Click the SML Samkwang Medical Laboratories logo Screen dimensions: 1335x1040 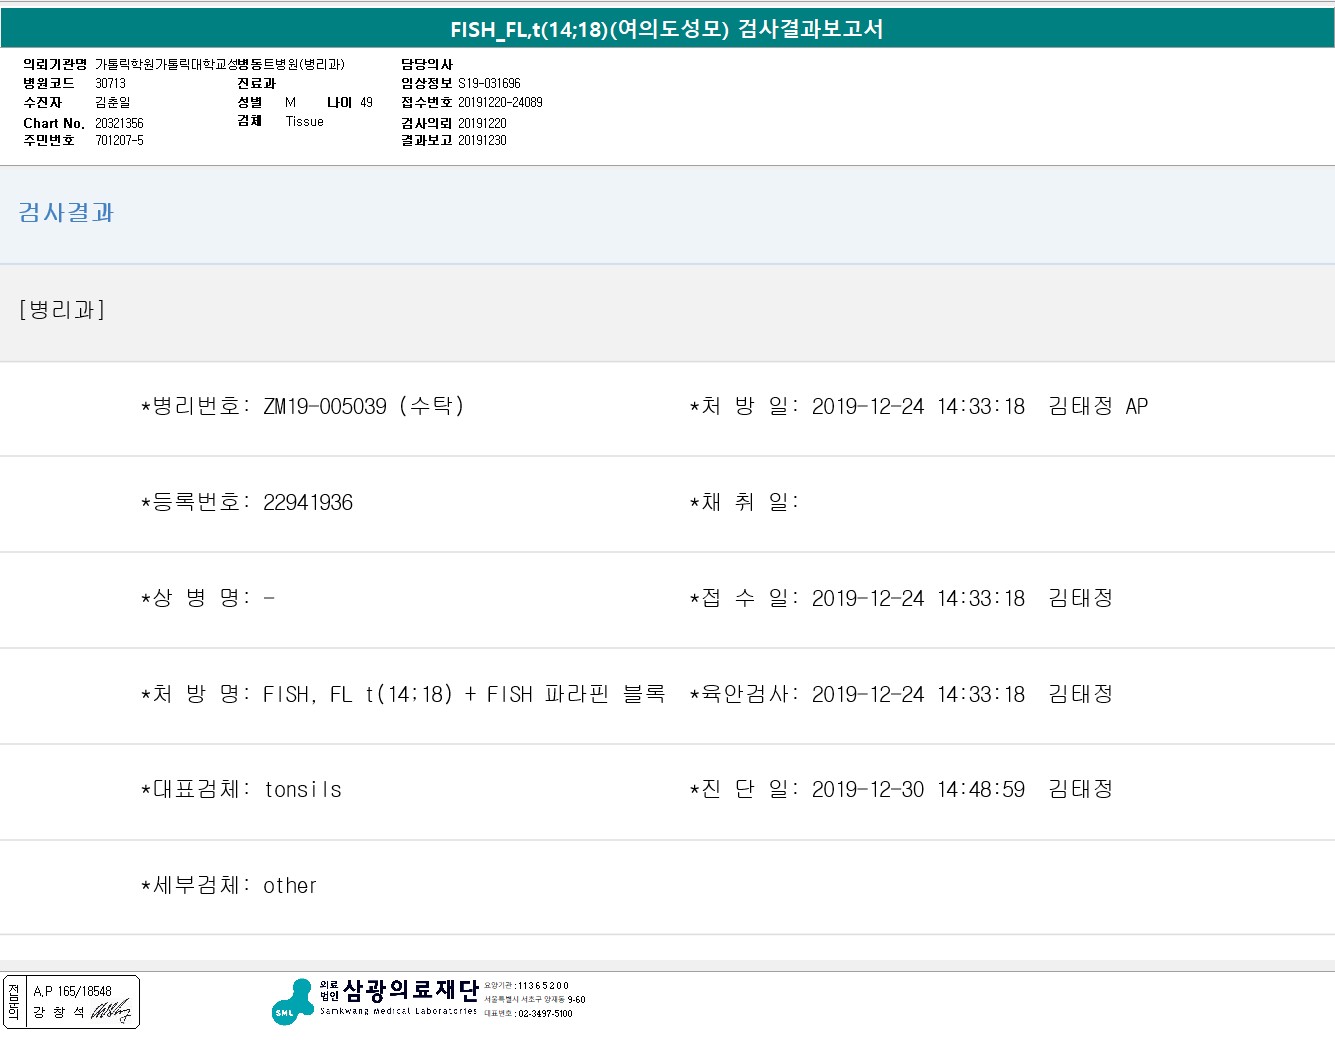[x=293, y=1002]
